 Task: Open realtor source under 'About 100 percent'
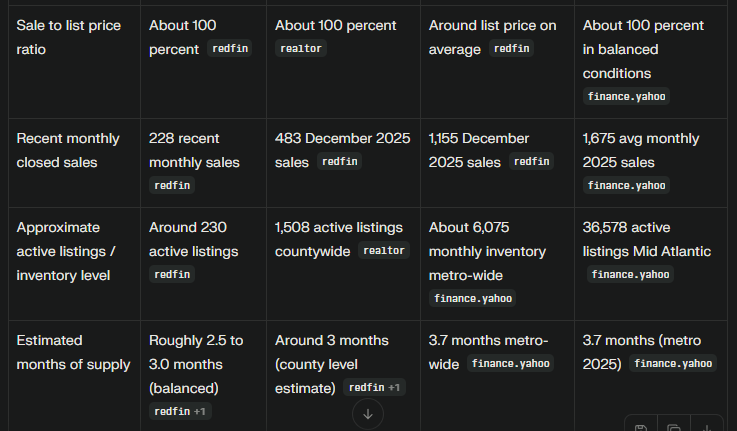pos(301,48)
